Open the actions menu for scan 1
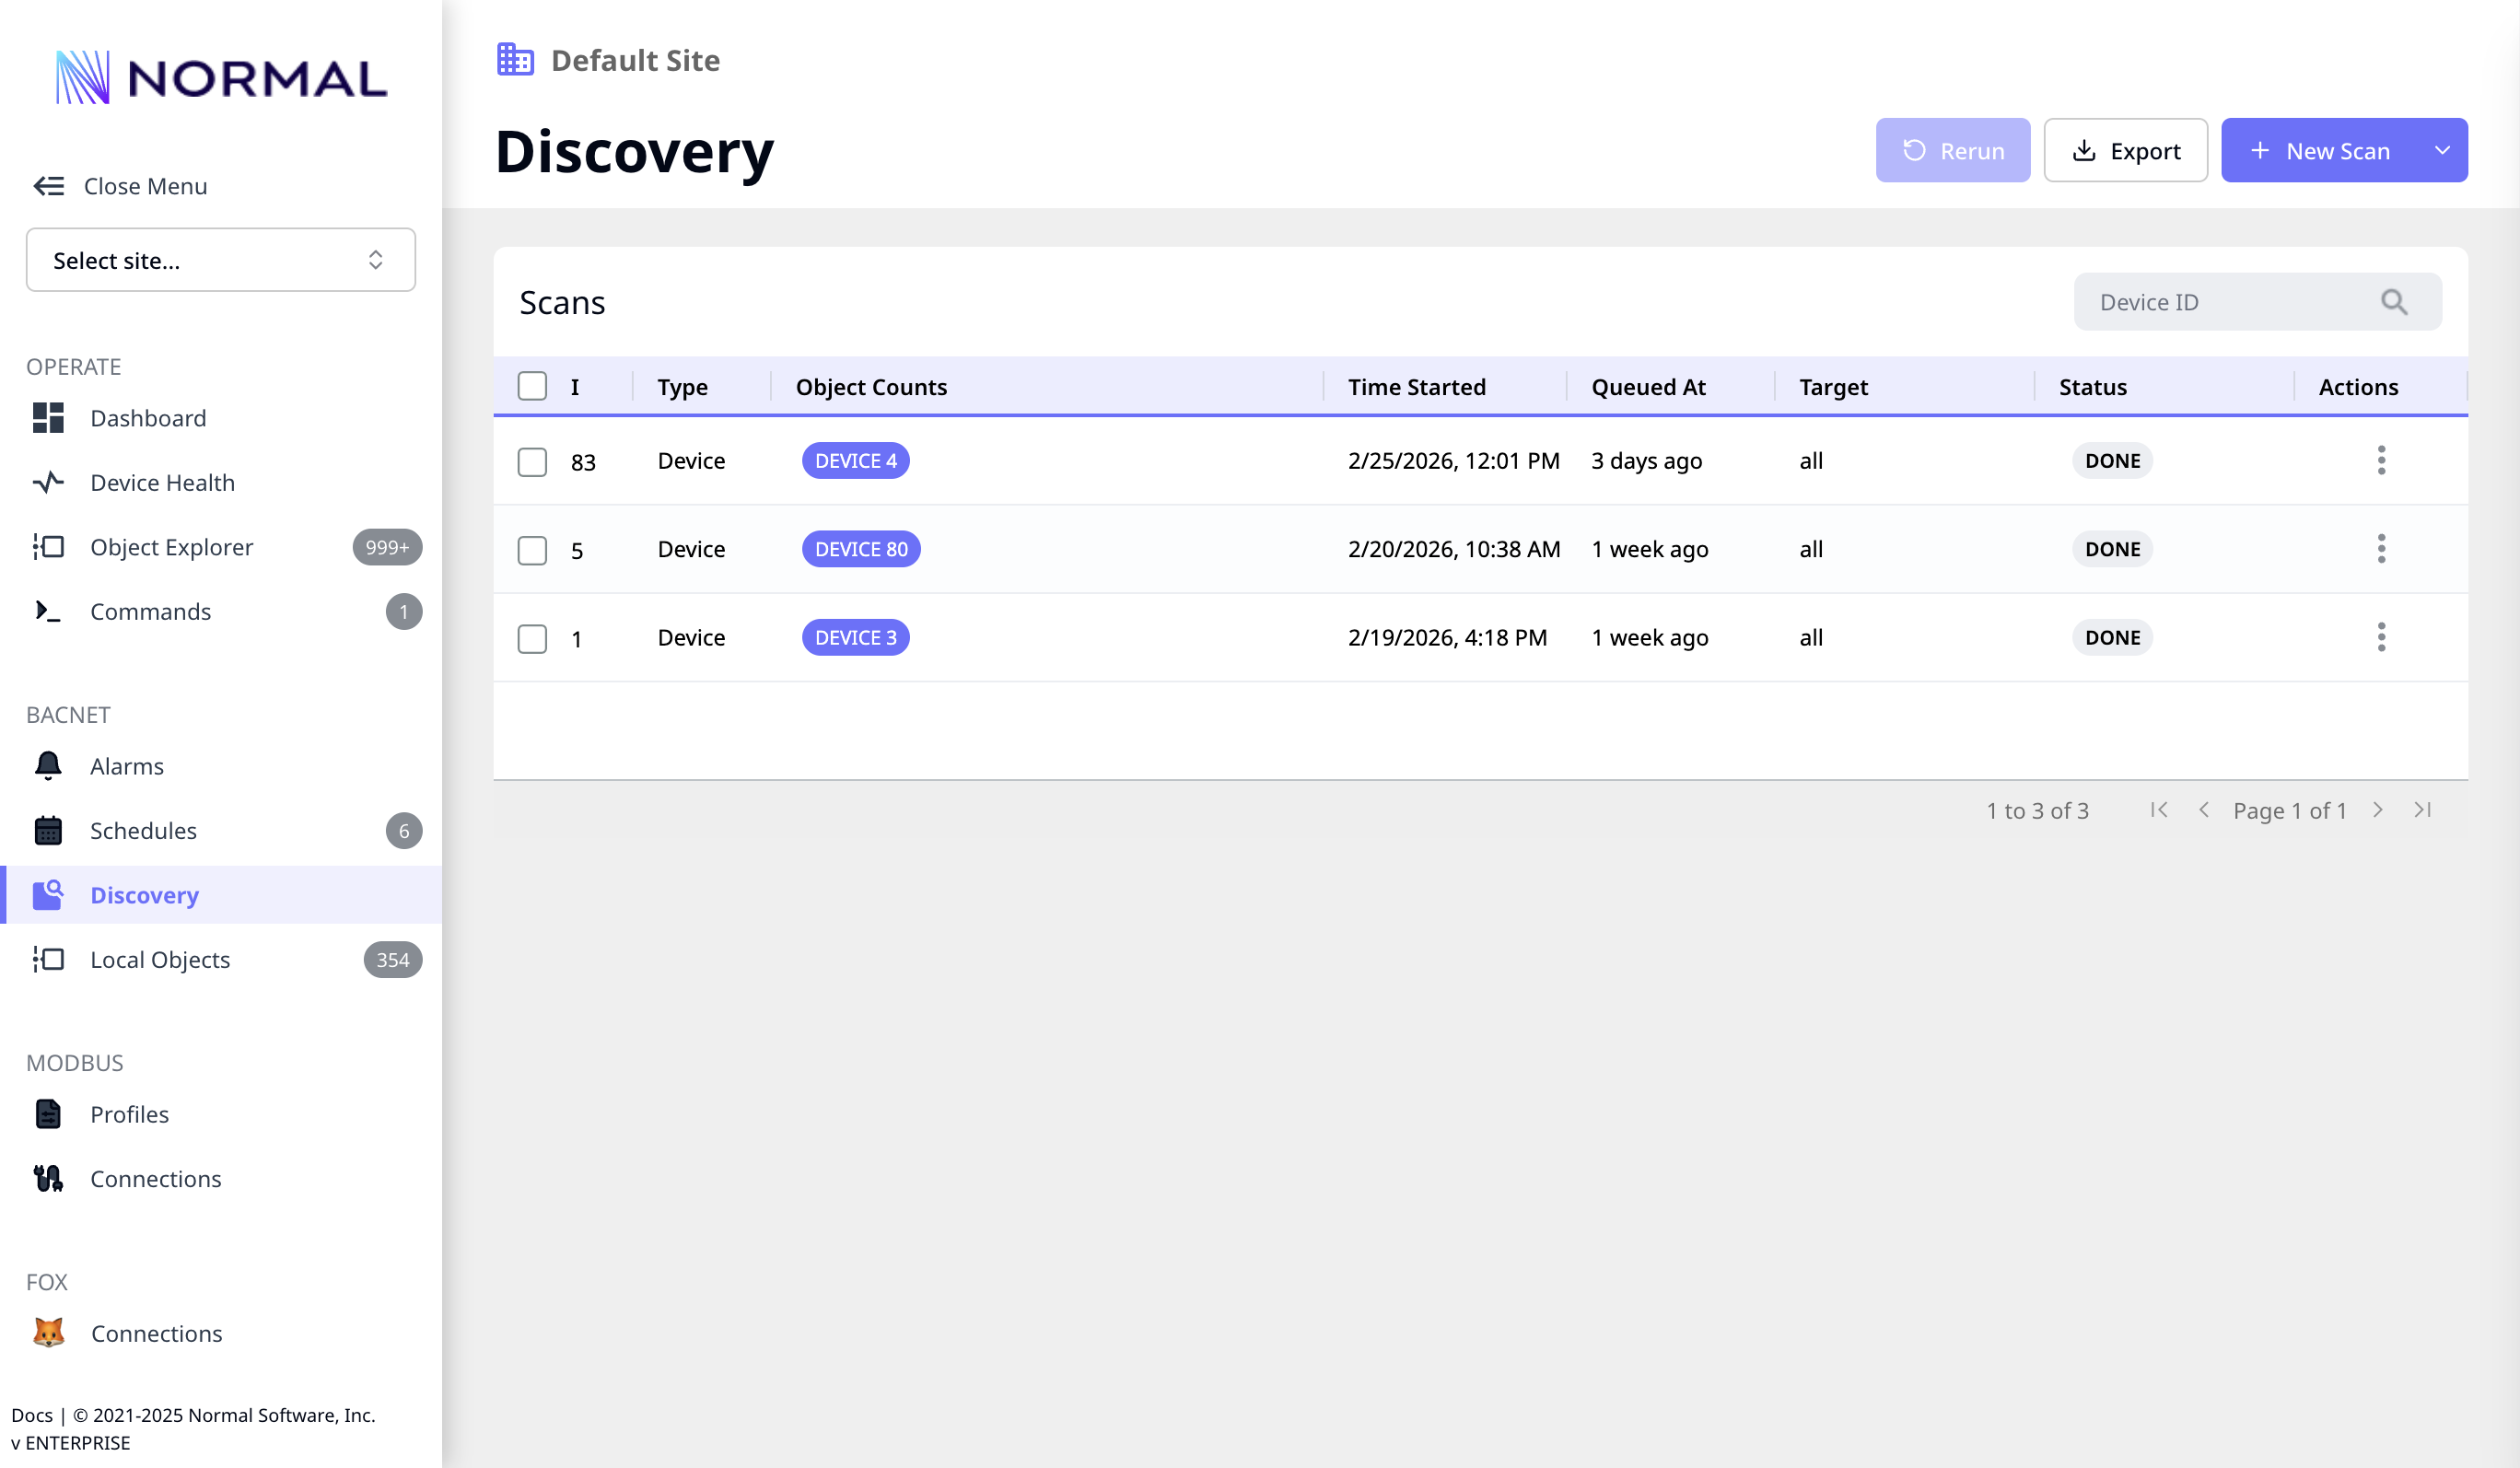2520x1468 pixels. (2381, 637)
